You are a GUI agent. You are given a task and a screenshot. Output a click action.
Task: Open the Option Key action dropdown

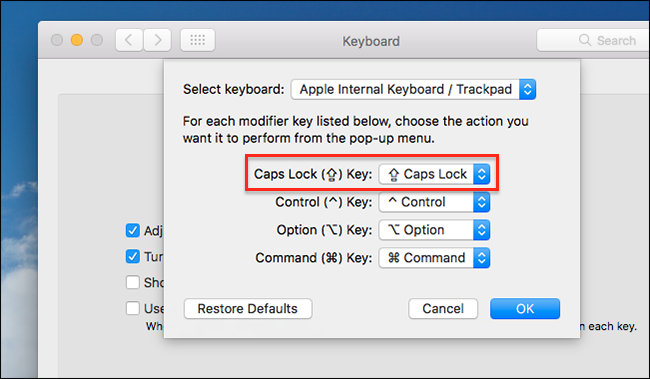[434, 230]
